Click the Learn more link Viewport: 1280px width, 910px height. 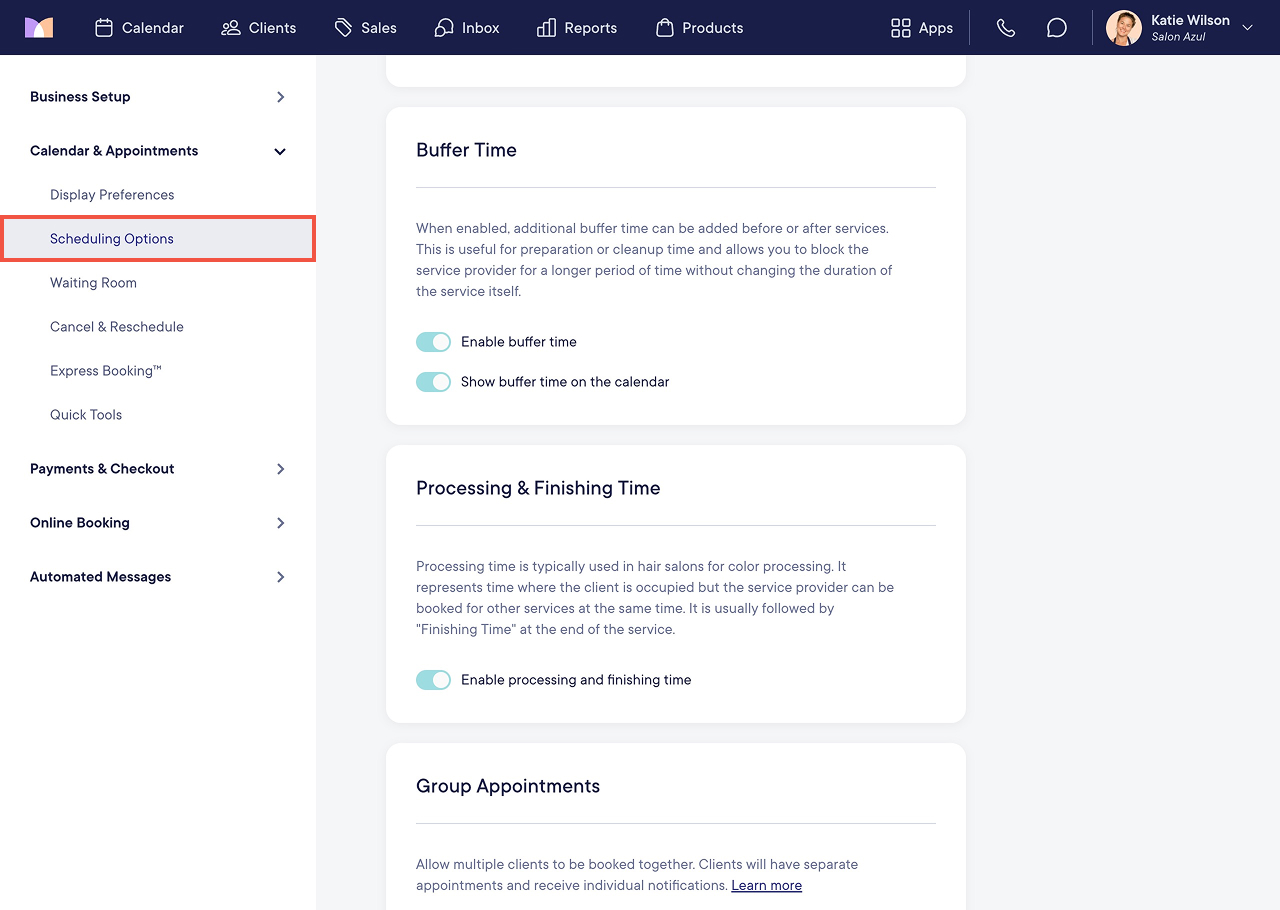[x=767, y=886]
